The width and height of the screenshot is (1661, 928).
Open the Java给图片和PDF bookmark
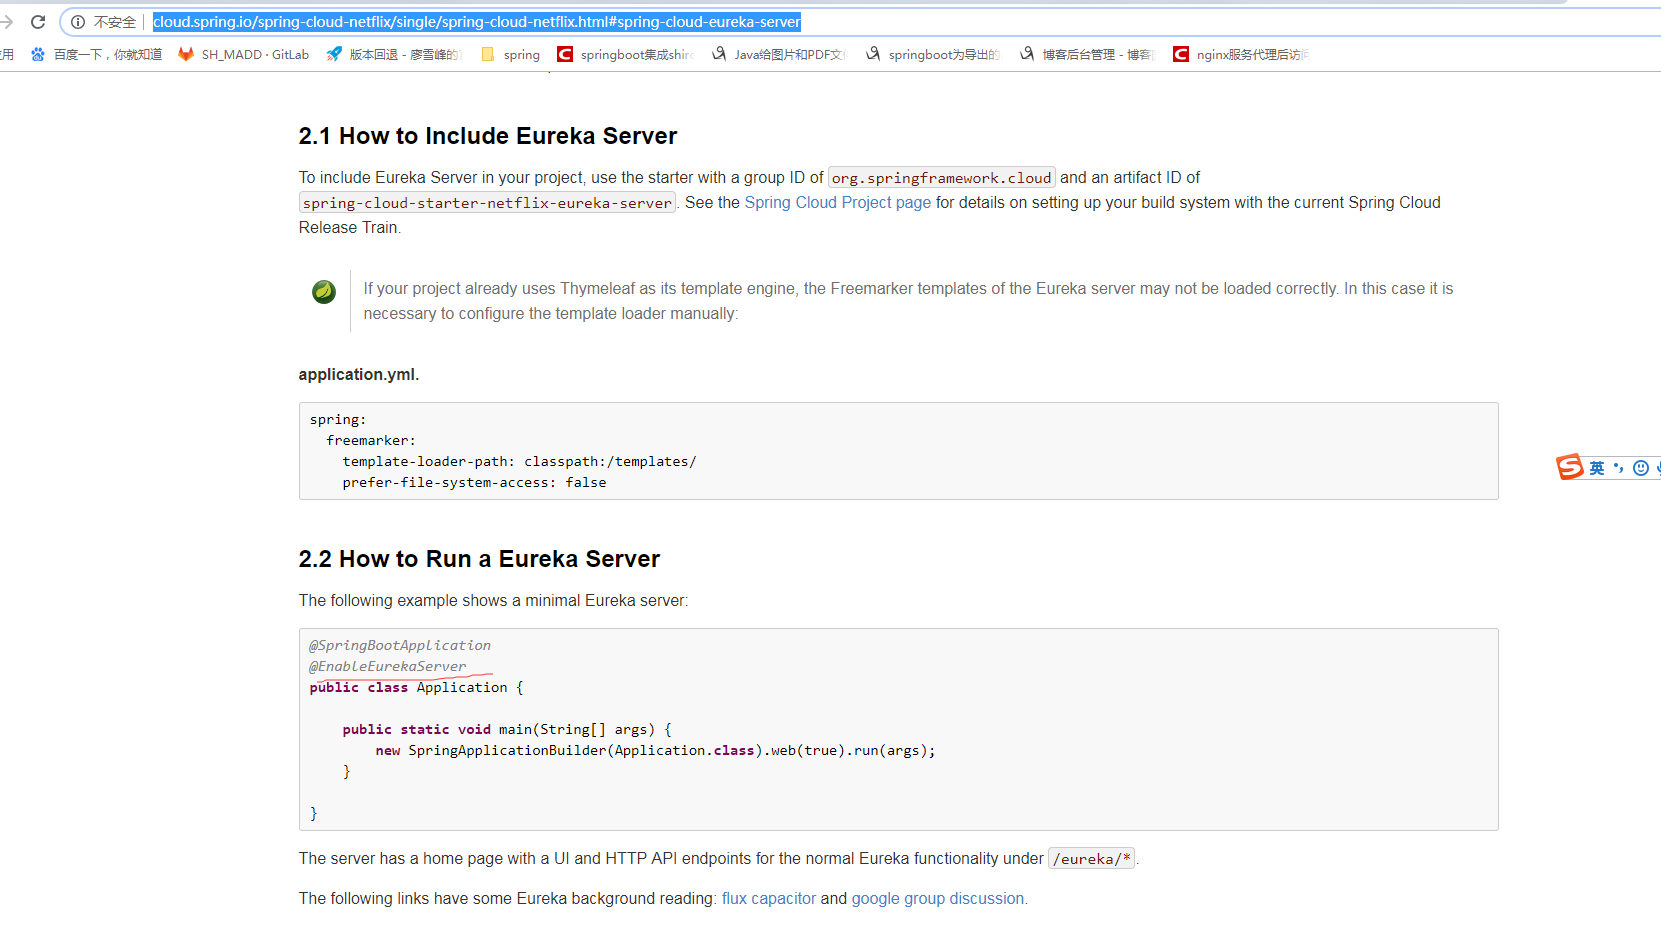[778, 54]
